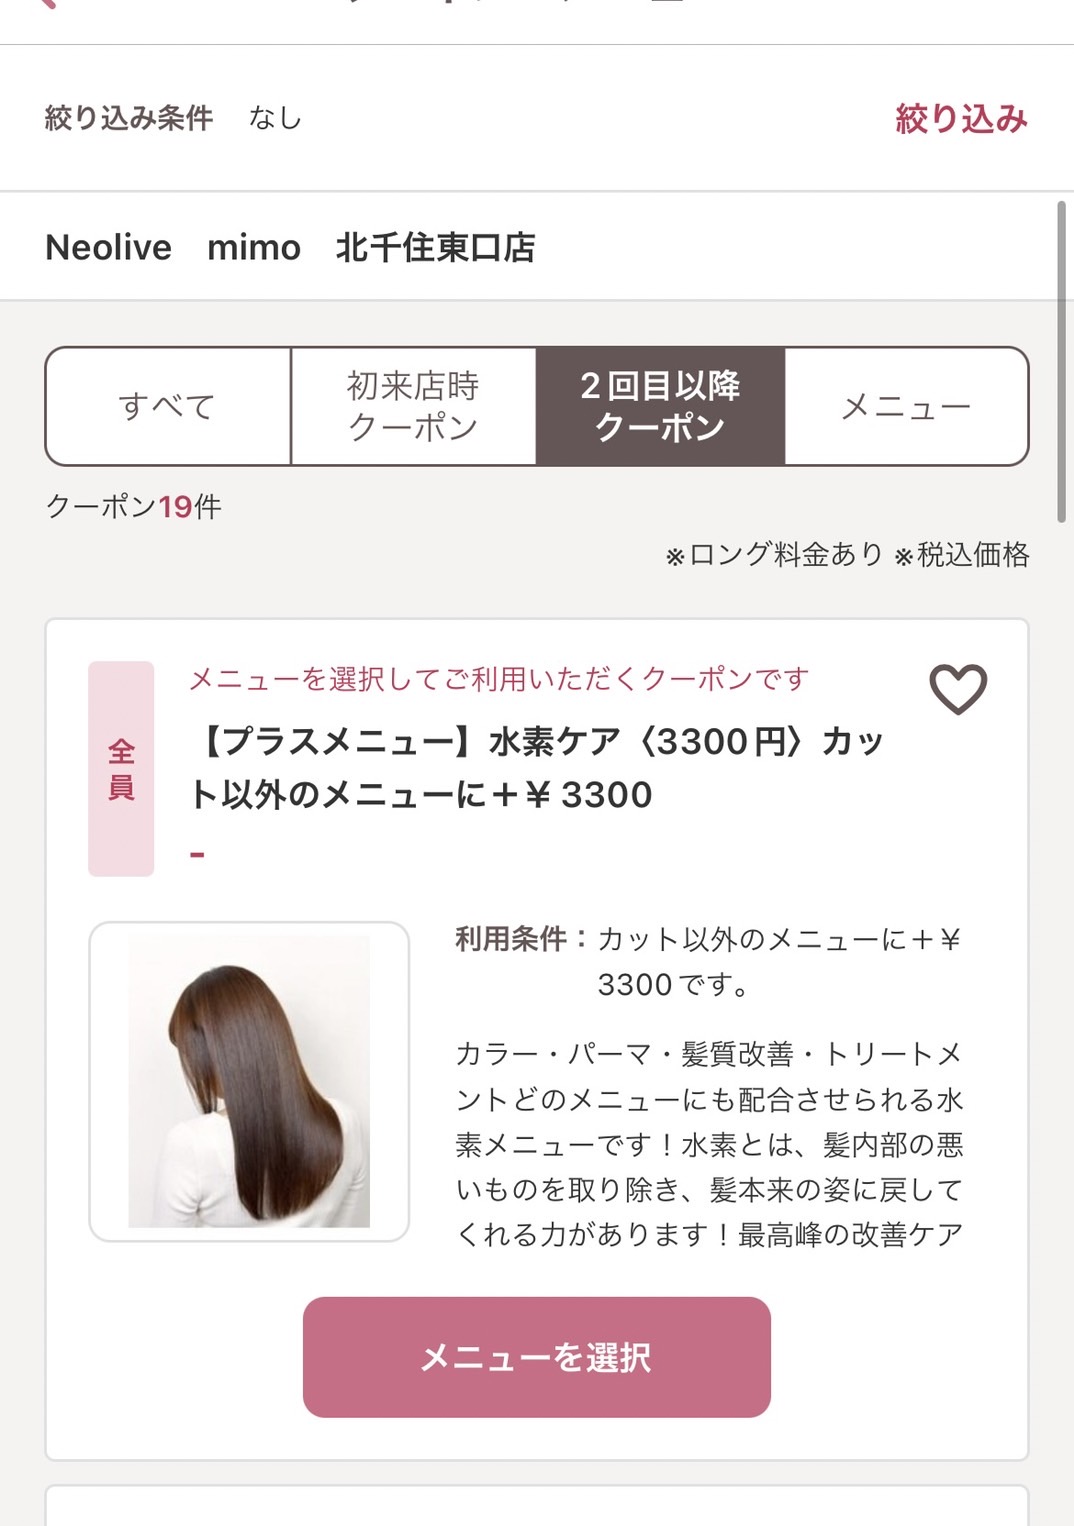Screen dimensions: 1074x1526
Task: Tap the pink 全員 badge
Action: 121,768
